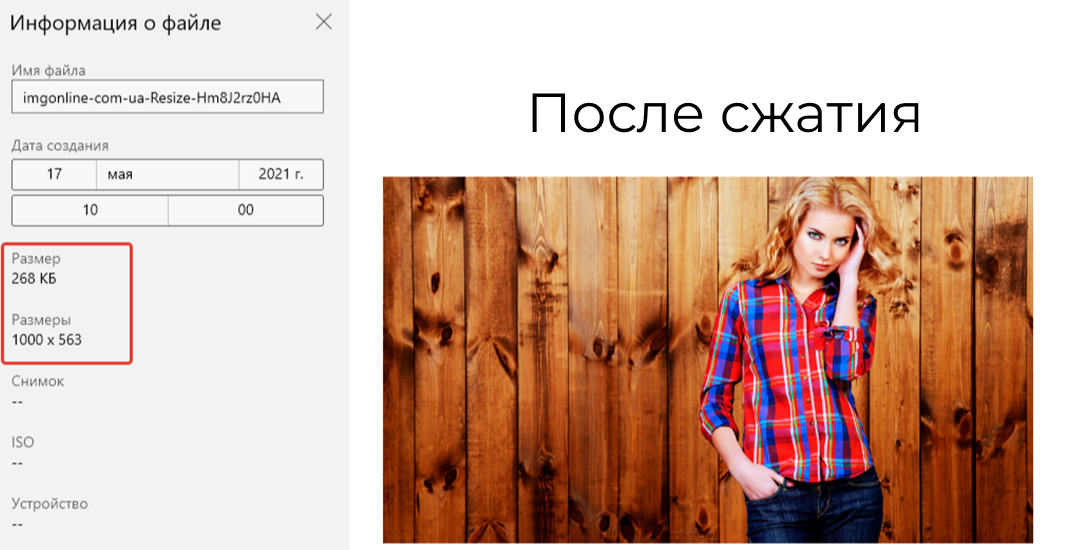Select the minutes field showing 00
The width and height of the screenshot is (1067, 550).
(x=246, y=210)
